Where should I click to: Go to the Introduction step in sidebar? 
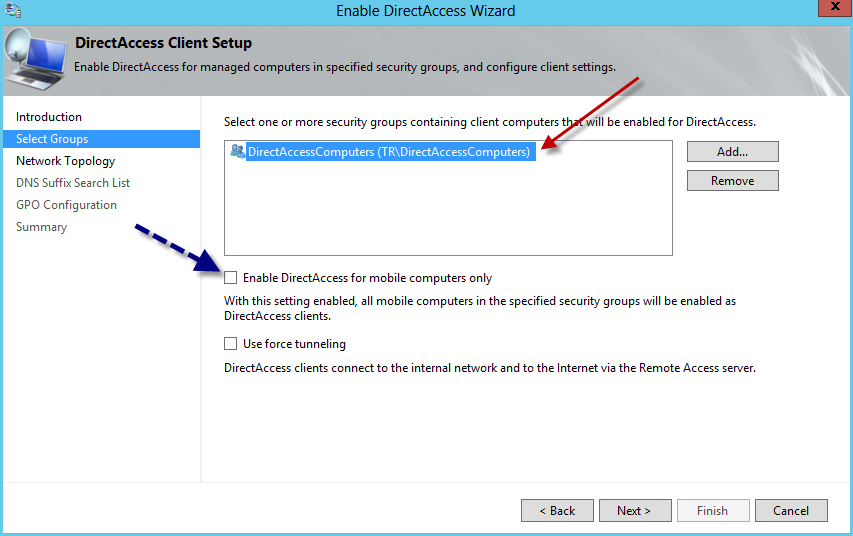tap(49, 117)
